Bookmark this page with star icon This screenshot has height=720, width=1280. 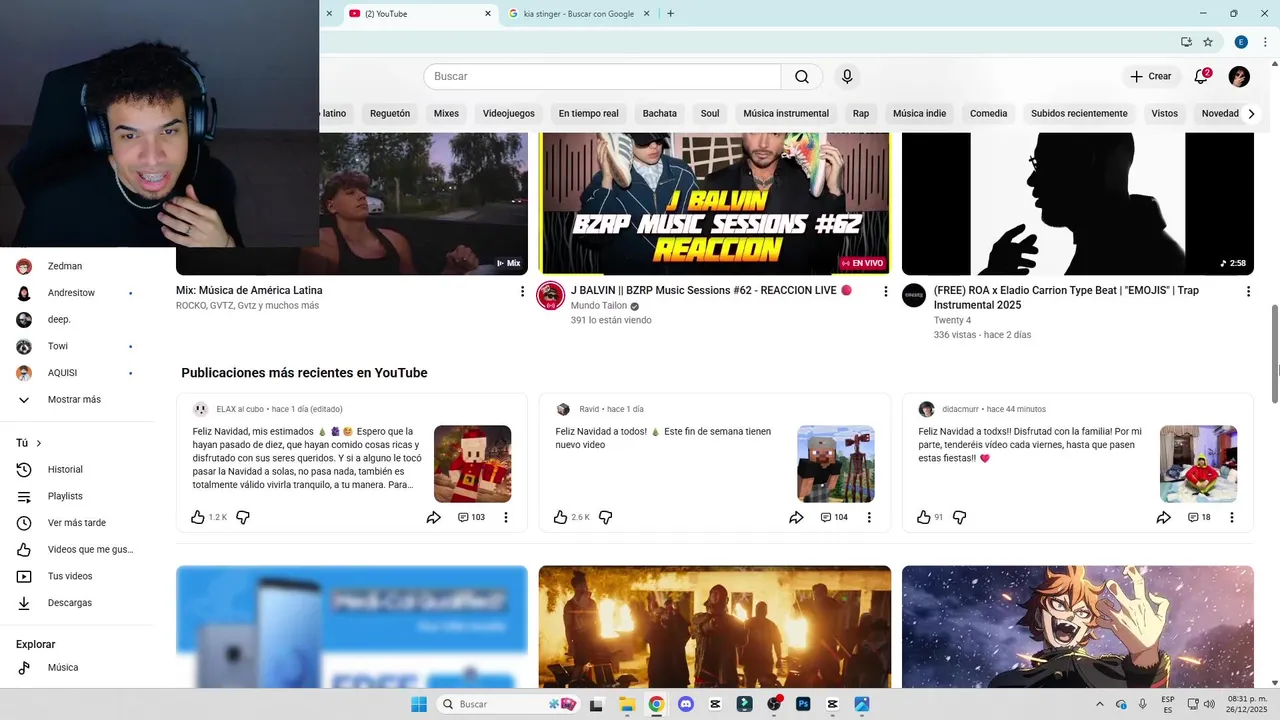1208,42
